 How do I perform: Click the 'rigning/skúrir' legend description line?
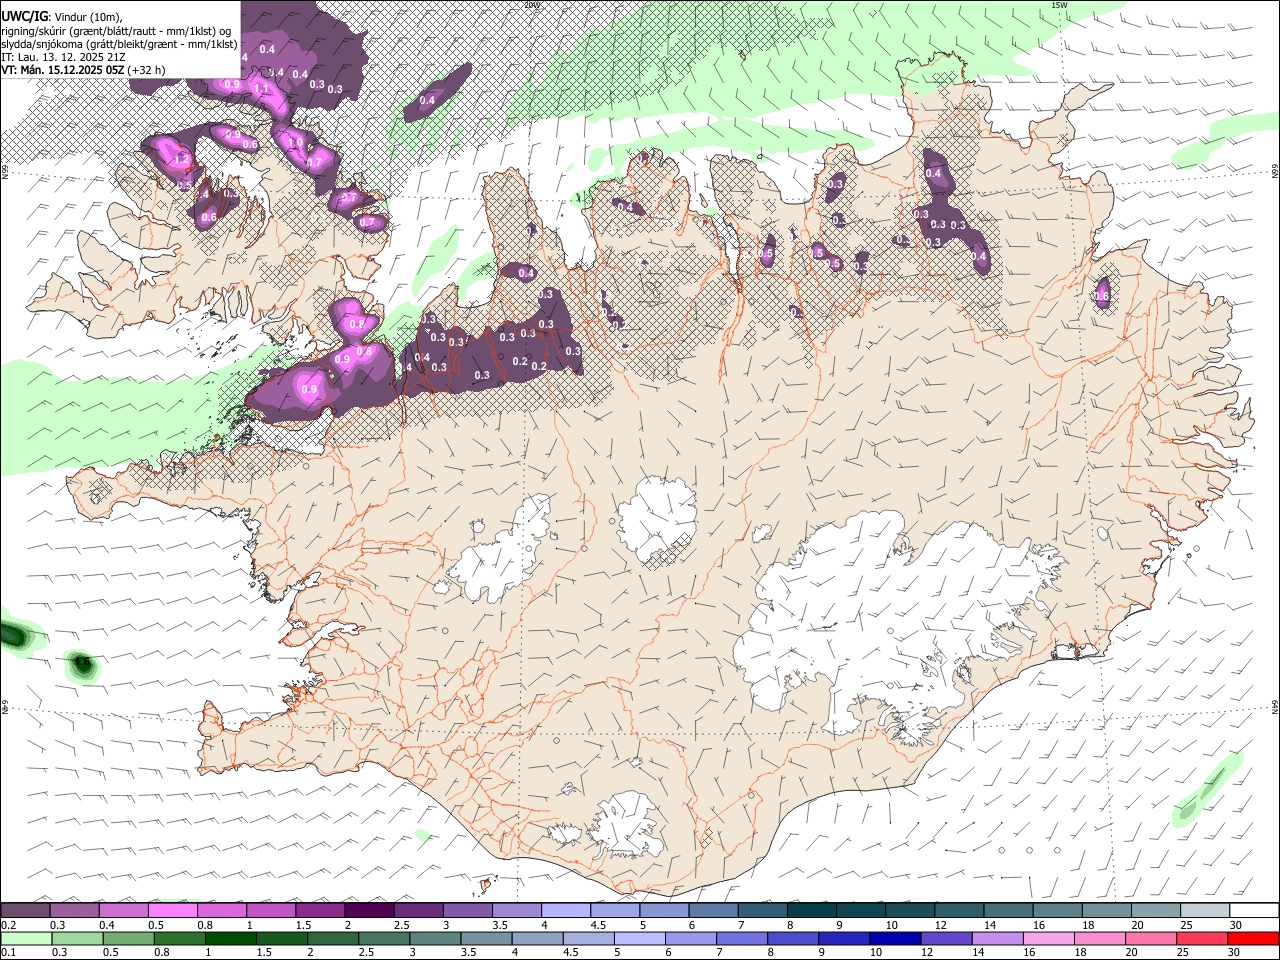tap(117, 31)
